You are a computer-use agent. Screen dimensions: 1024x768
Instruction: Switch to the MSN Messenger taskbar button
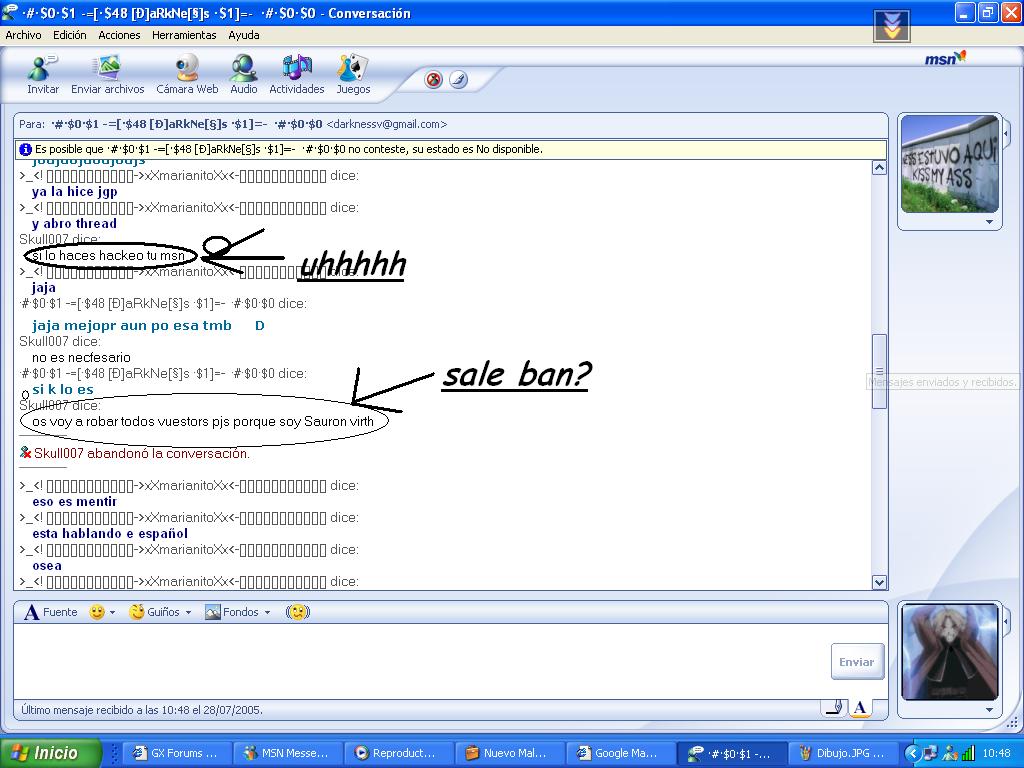tap(287, 753)
